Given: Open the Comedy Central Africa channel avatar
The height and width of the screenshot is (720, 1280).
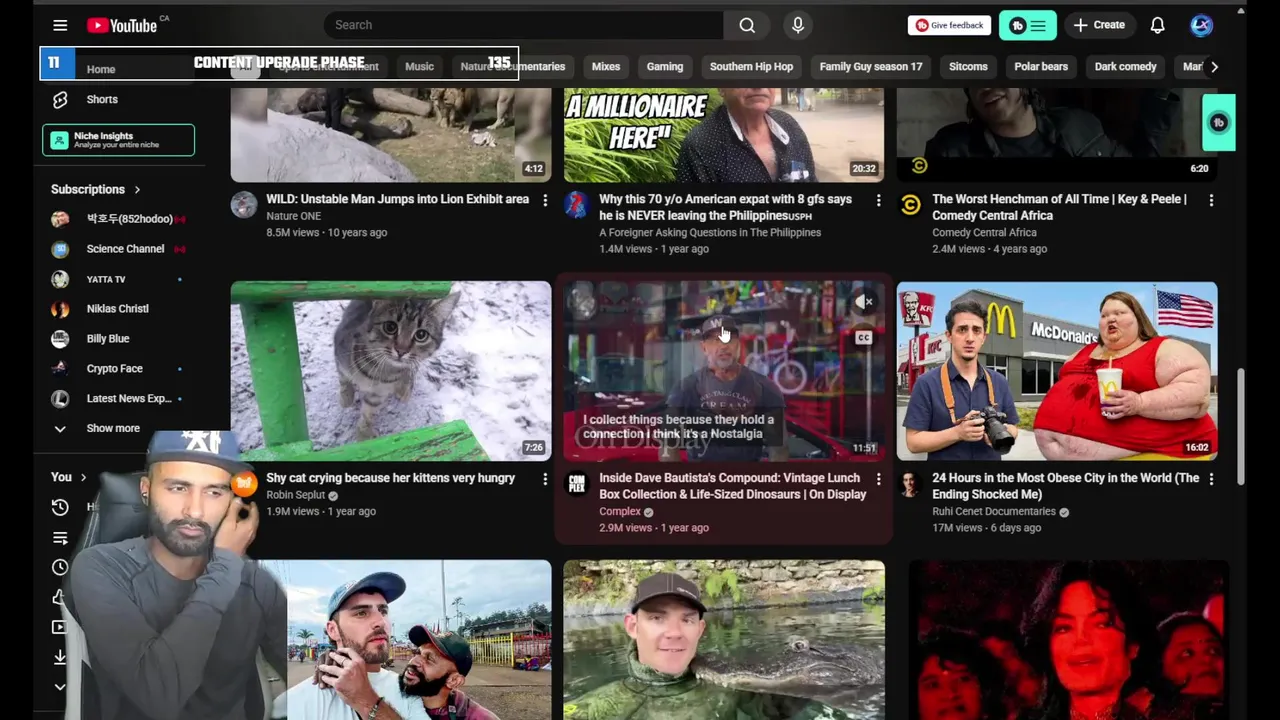Looking at the screenshot, I should [x=910, y=205].
